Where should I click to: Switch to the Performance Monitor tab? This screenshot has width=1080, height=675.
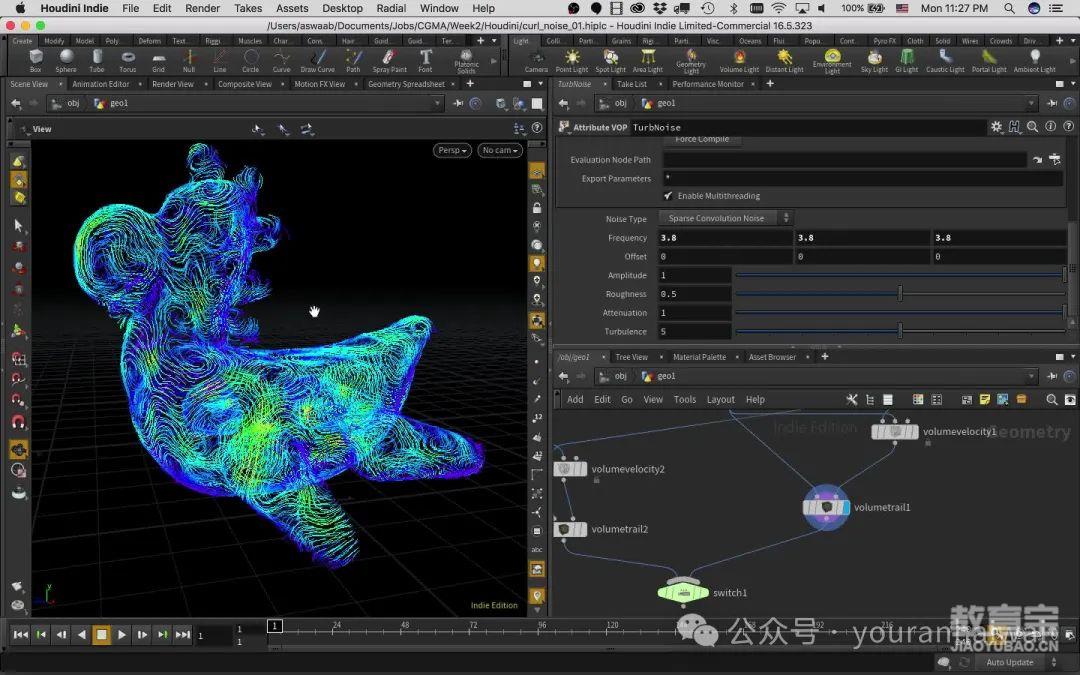[708, 84]
